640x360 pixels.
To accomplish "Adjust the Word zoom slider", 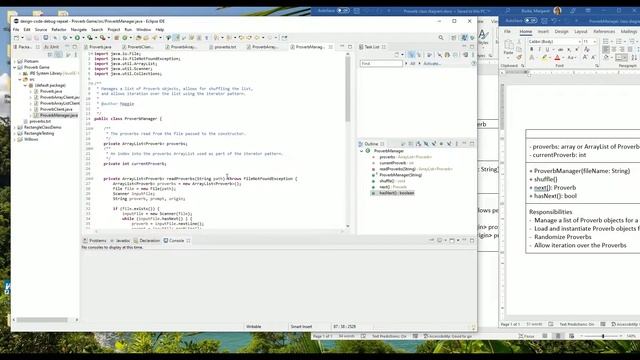I will (x=603, y=336).
